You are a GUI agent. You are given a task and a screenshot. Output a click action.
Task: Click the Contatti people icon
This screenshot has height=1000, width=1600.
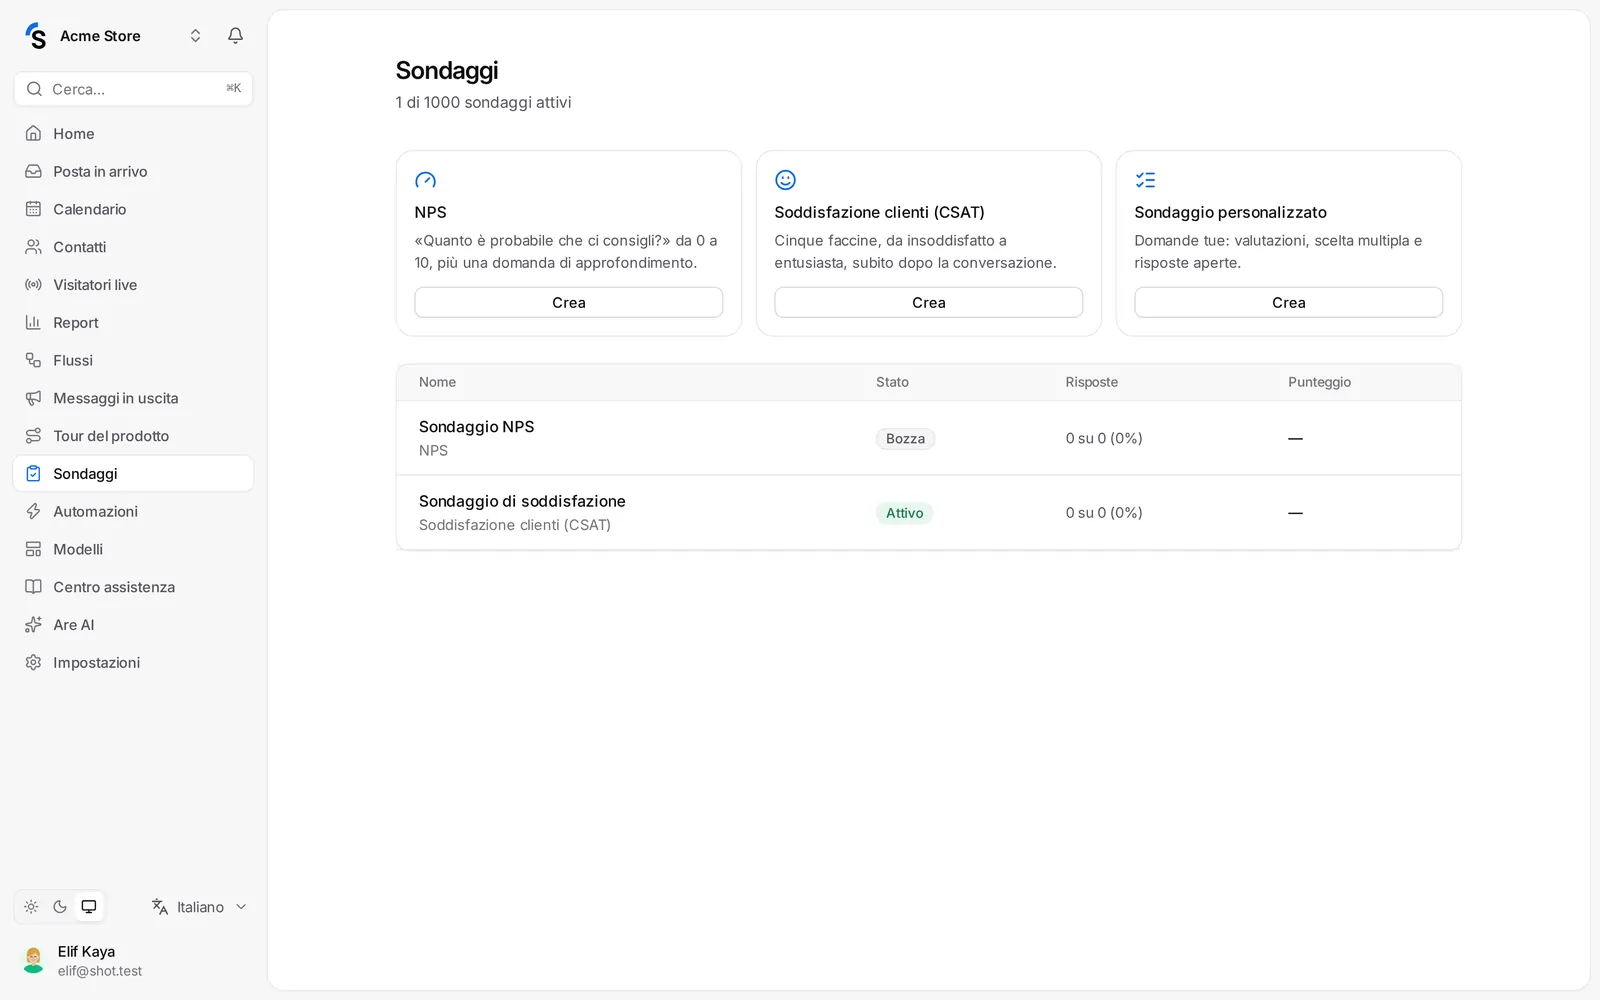(33, 247)
